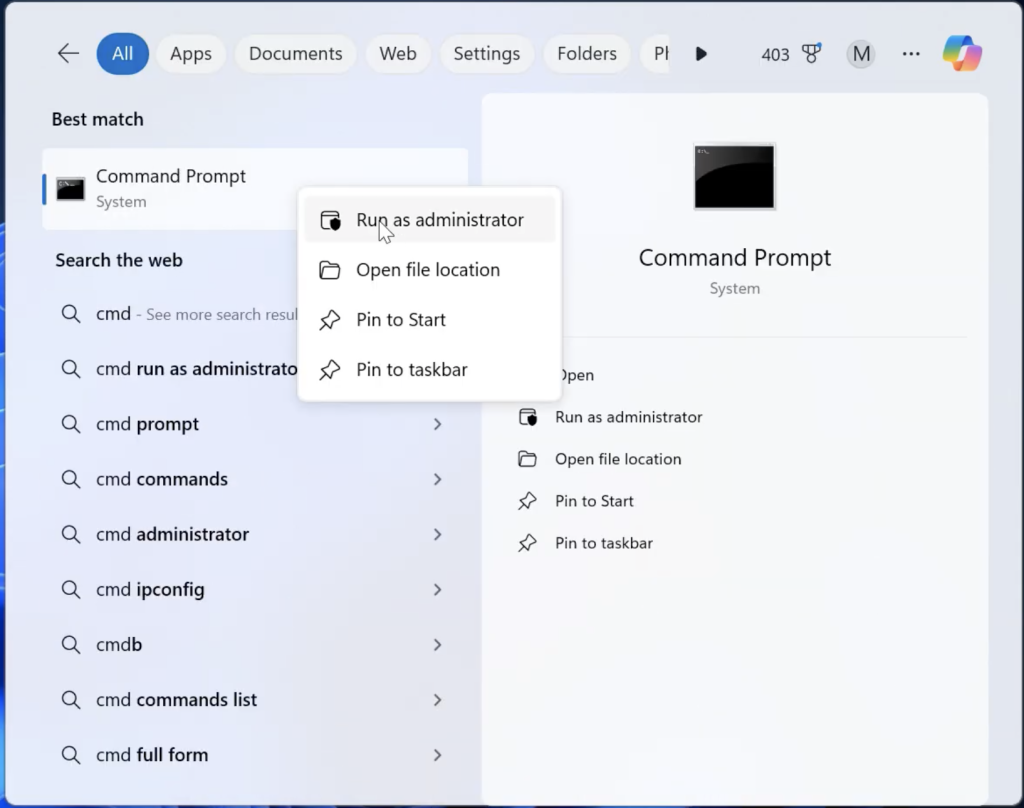Select the search icon next to cmd ipconfig

71,589
